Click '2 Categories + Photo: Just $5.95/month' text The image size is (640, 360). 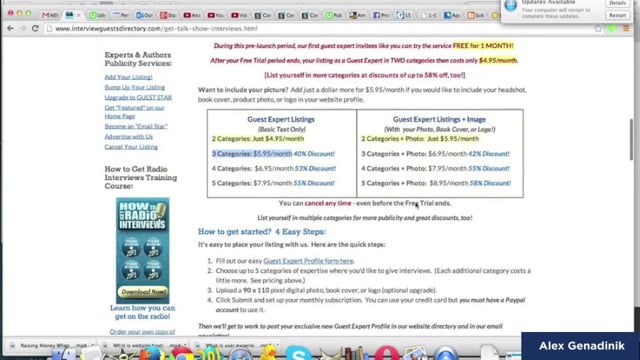tap(420, 139)
